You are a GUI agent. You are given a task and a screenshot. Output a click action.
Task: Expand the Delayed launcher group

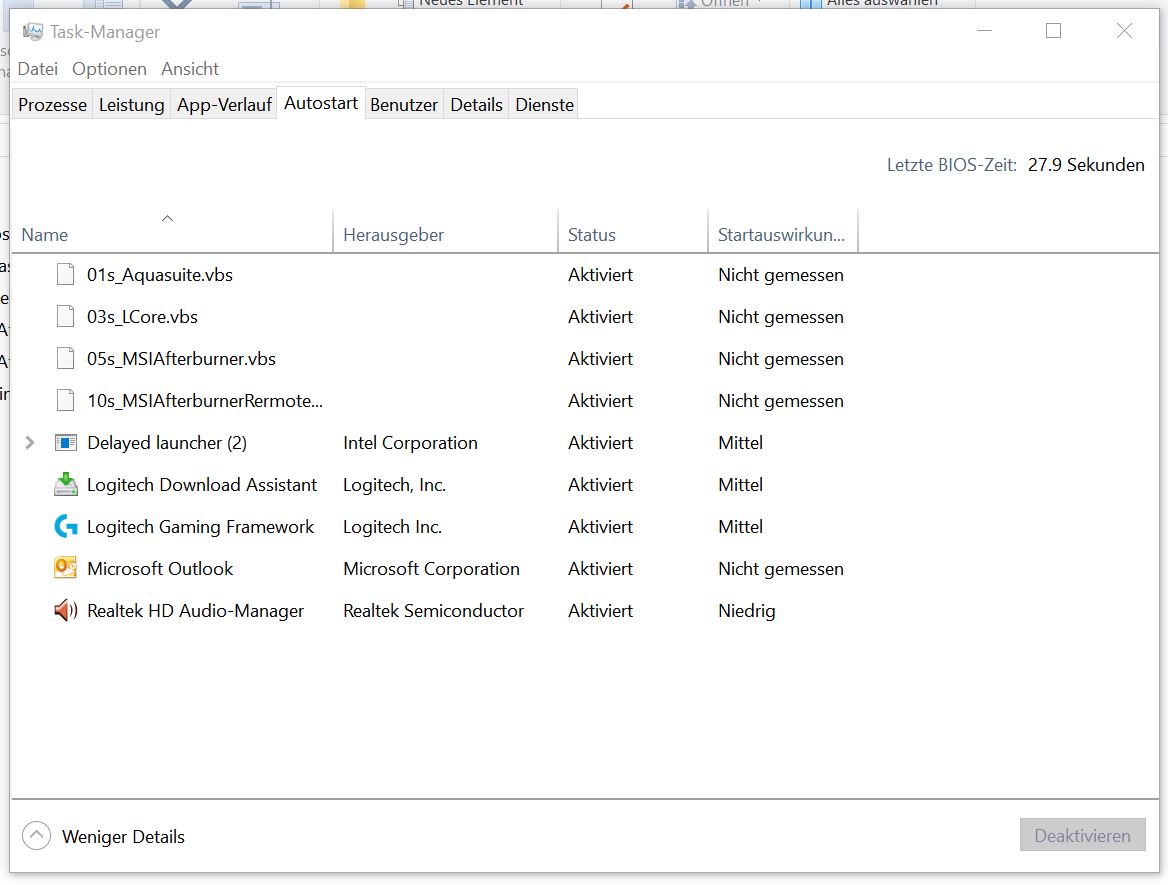click(30, 442)
